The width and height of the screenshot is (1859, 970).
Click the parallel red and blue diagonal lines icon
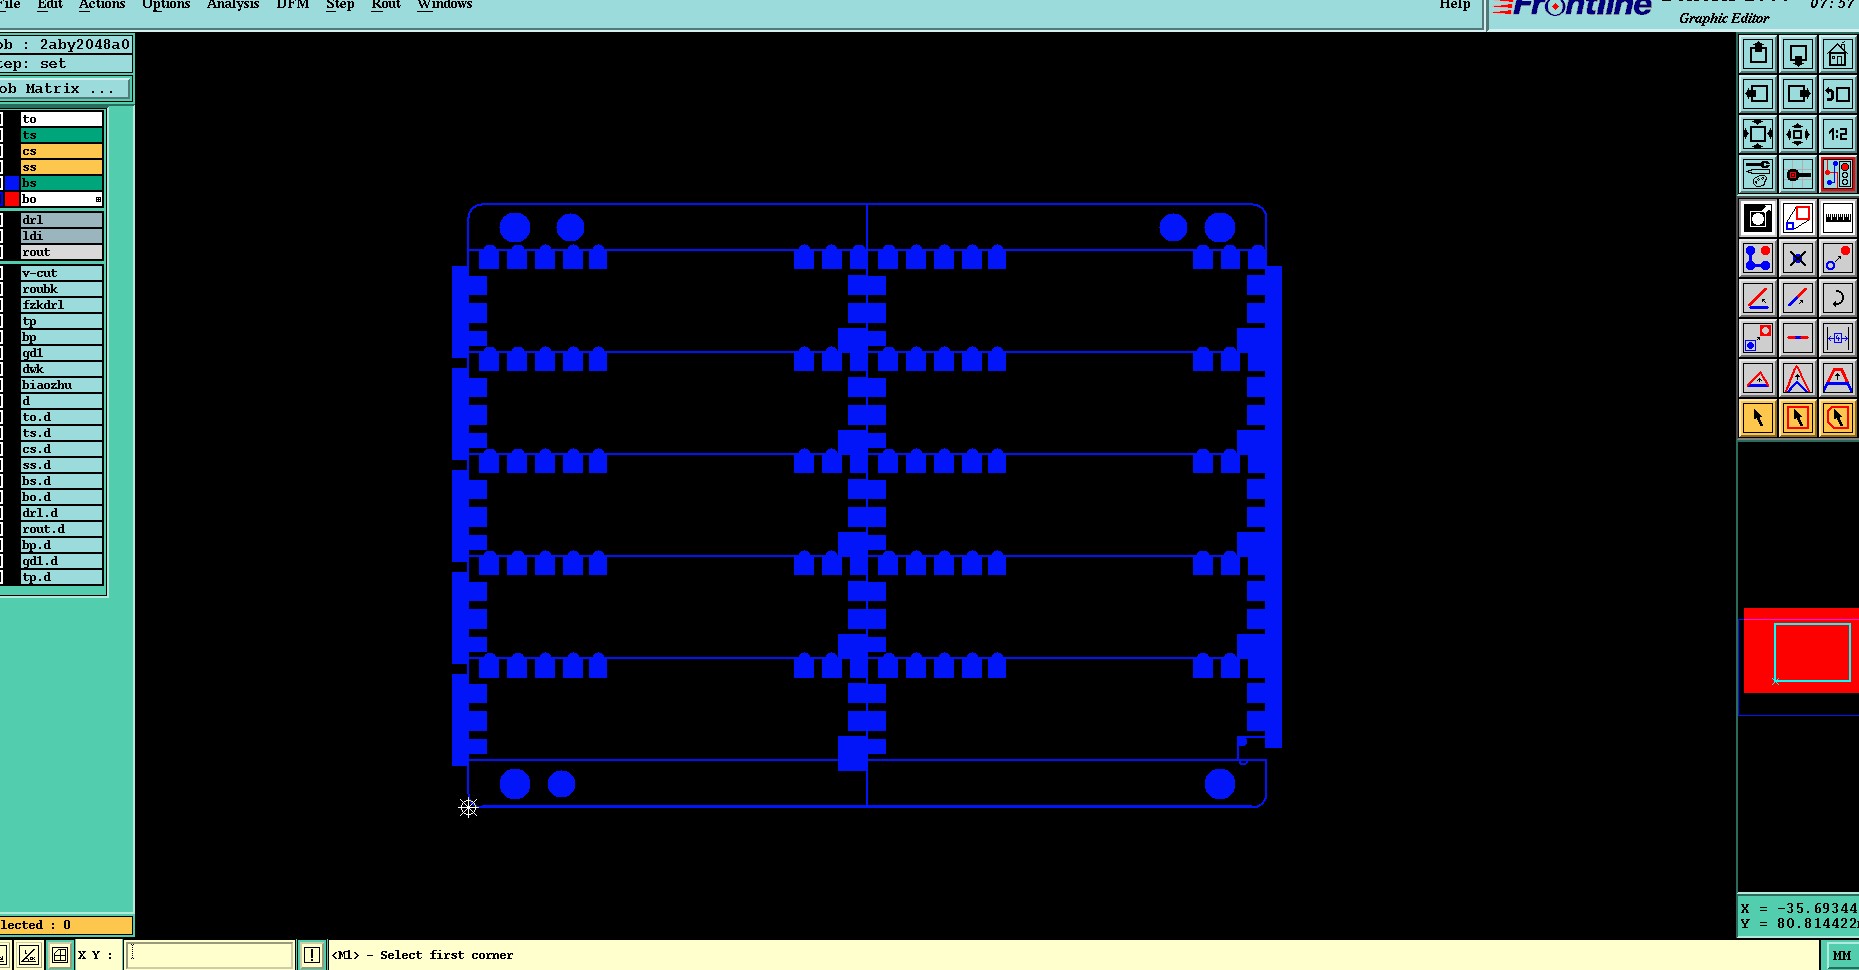coord(1798,298)
